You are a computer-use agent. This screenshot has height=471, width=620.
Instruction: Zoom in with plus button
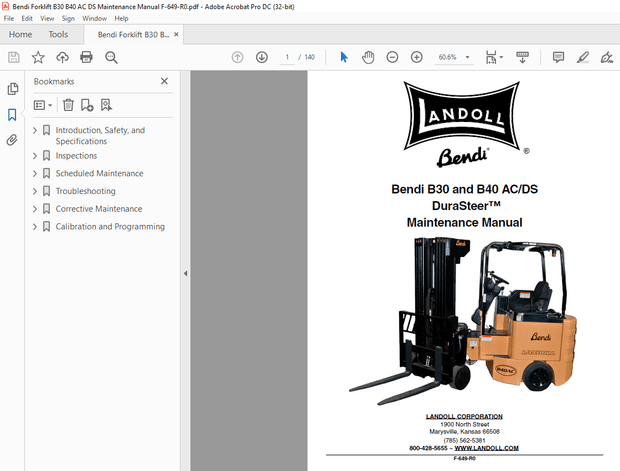coord(416,57)
